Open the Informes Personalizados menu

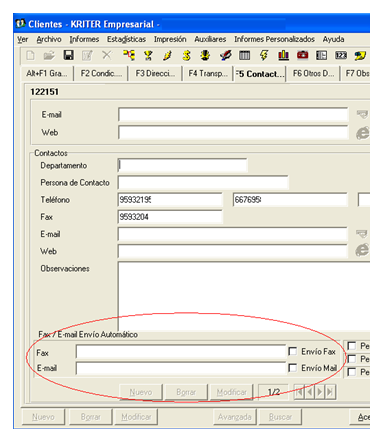point(274,39)
